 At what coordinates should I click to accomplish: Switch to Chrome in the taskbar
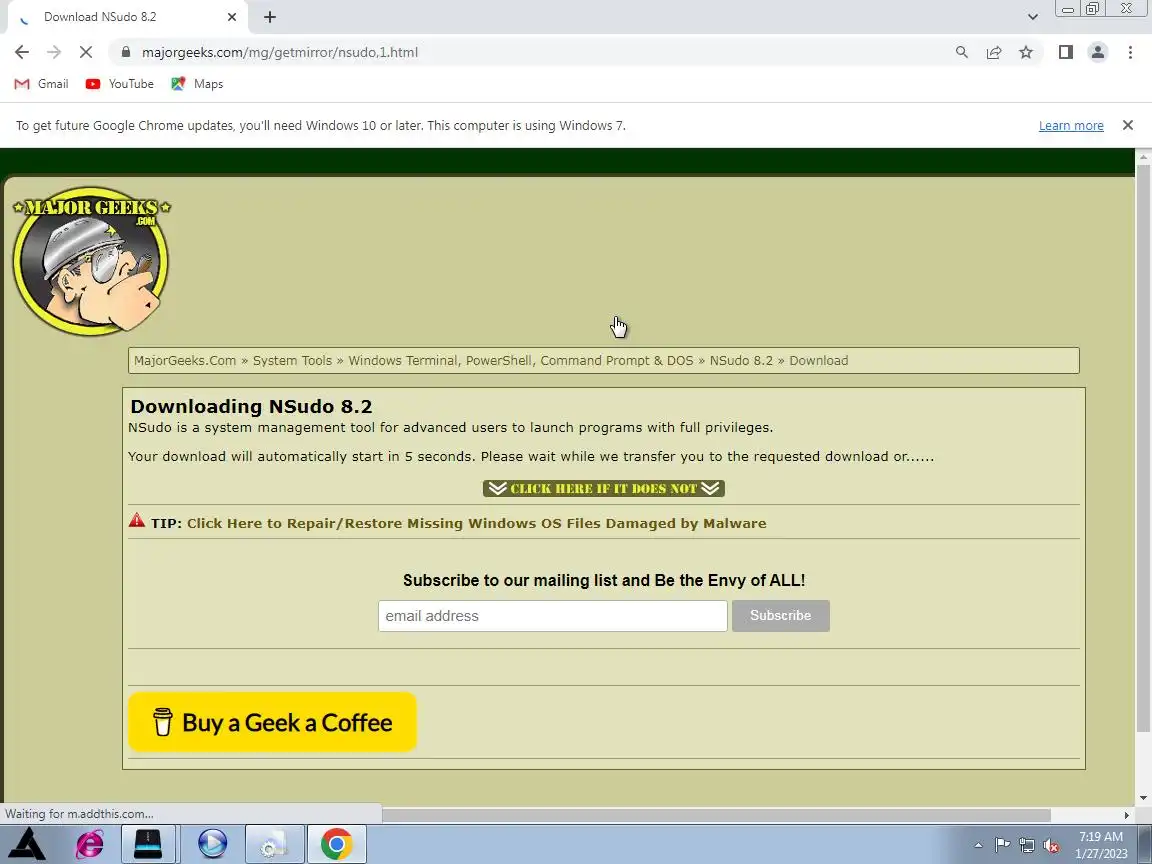coord(336,843)
